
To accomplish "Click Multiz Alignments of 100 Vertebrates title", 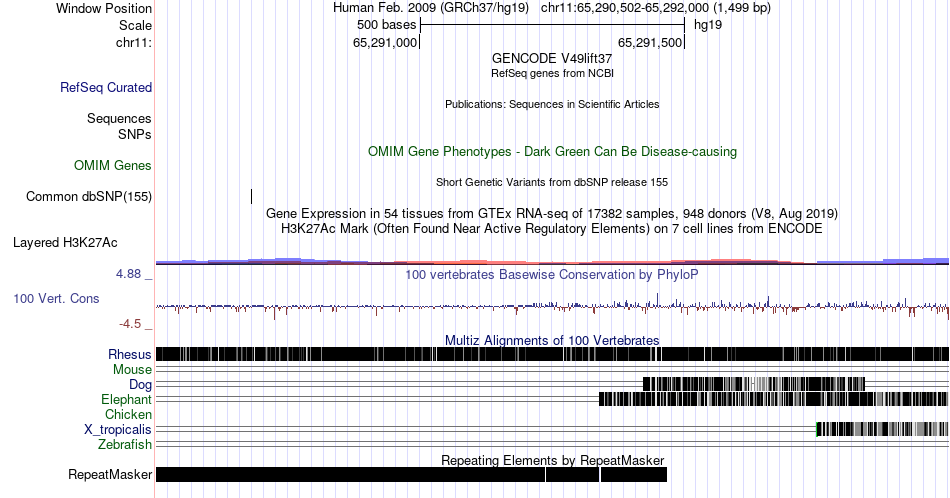I will point(552,340).
